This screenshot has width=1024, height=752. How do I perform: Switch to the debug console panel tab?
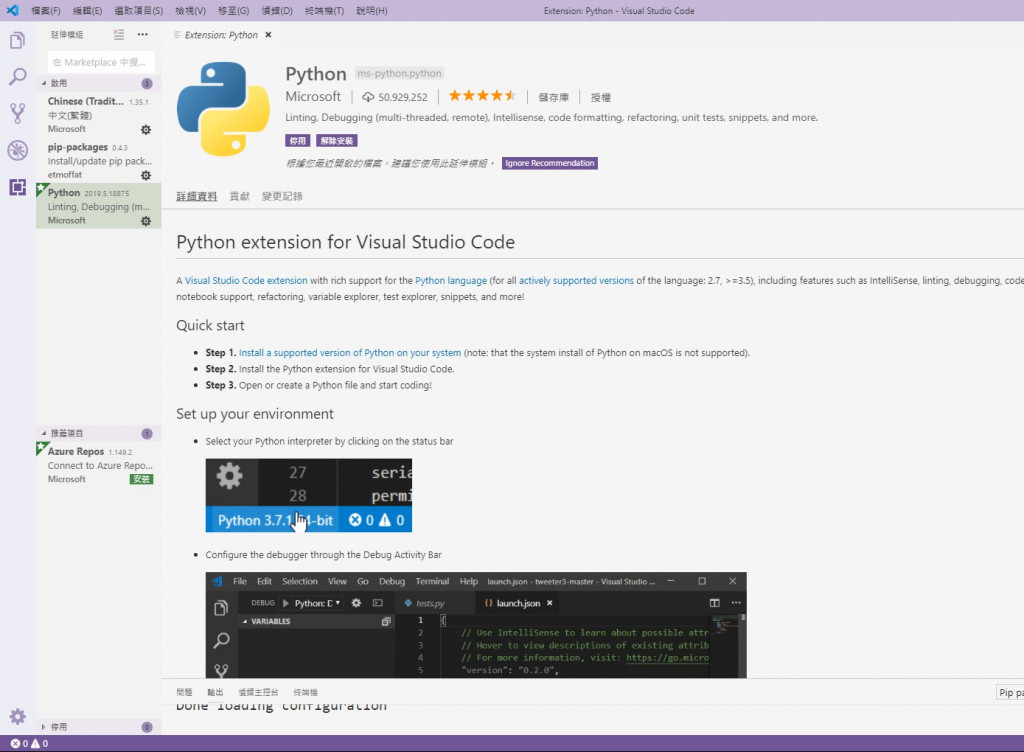[x=258, y=692]
